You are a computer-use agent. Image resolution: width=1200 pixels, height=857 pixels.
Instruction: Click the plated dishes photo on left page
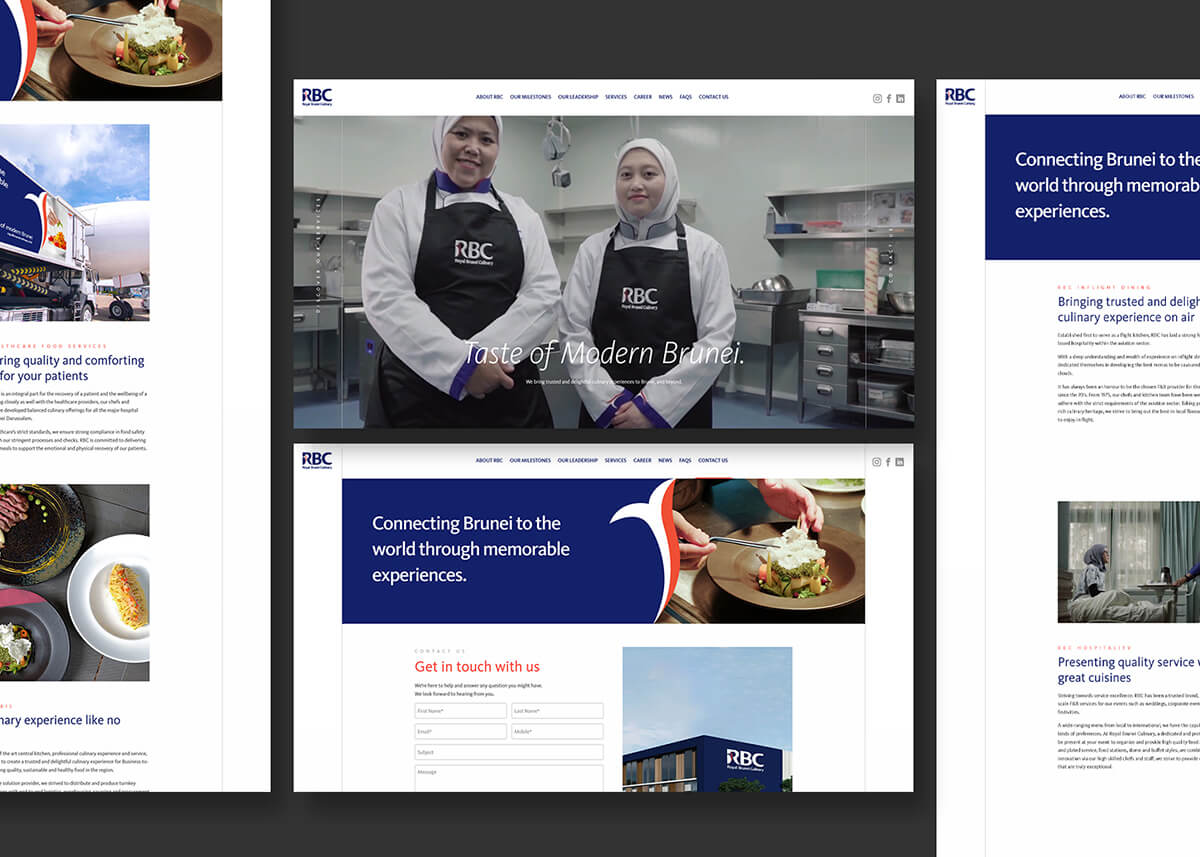[74, 583]
